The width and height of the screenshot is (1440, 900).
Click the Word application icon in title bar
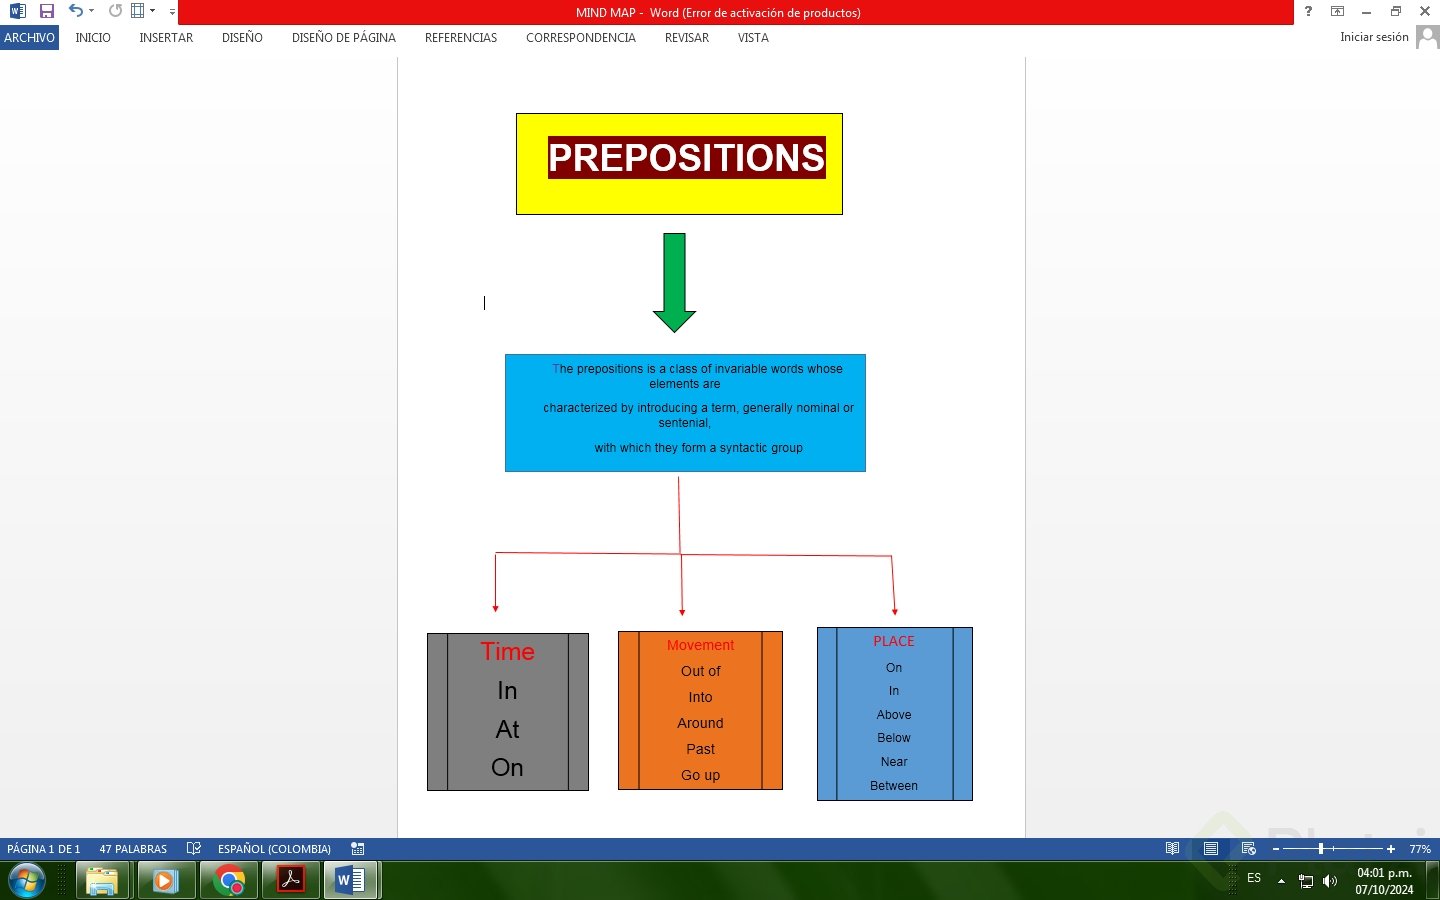click(x=17, y=11)
